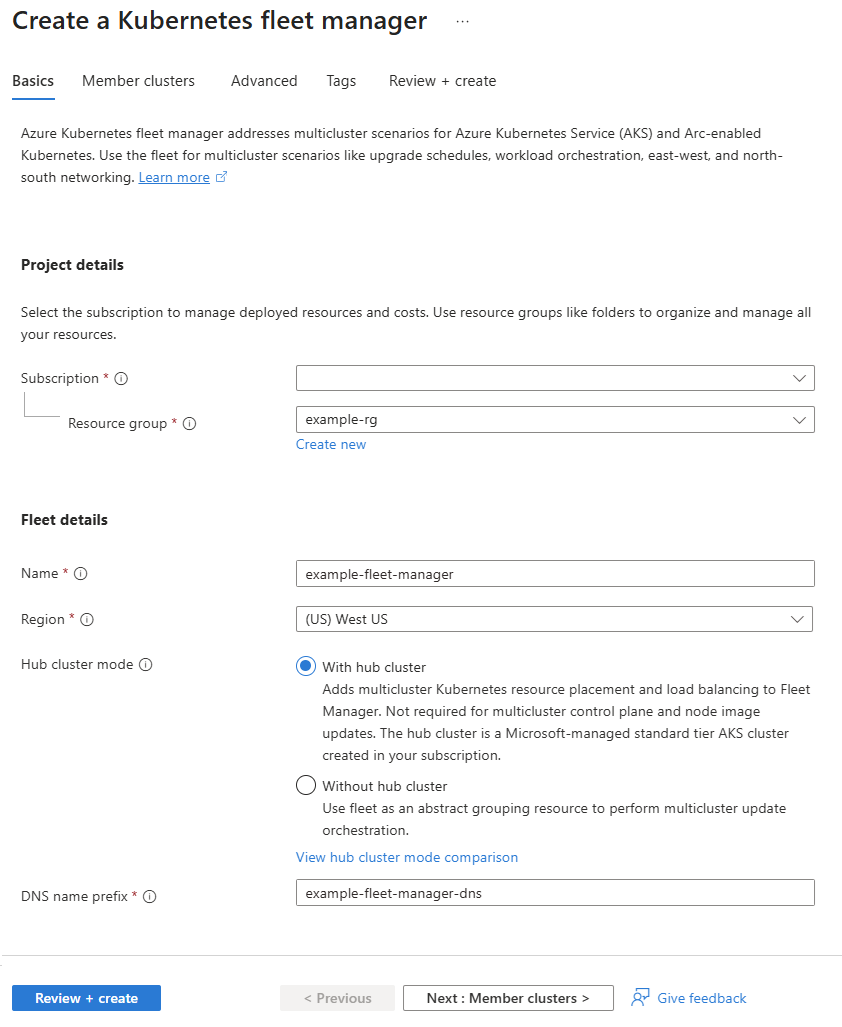Switch to the Member clusters tab
The width and height of the screenshot is (842, 1027).
[x=138, y=81]
